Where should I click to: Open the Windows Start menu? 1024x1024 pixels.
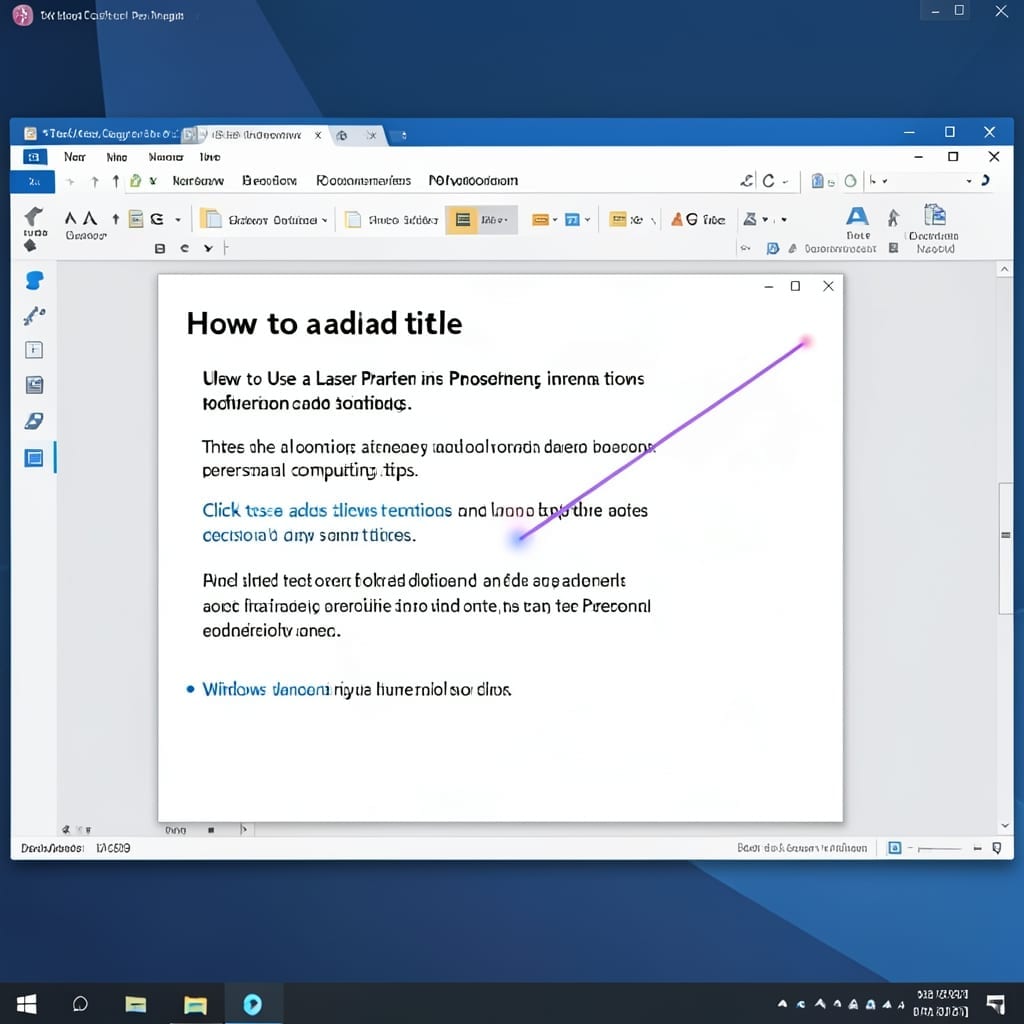pyautogui.click(x=26, y=1004)
